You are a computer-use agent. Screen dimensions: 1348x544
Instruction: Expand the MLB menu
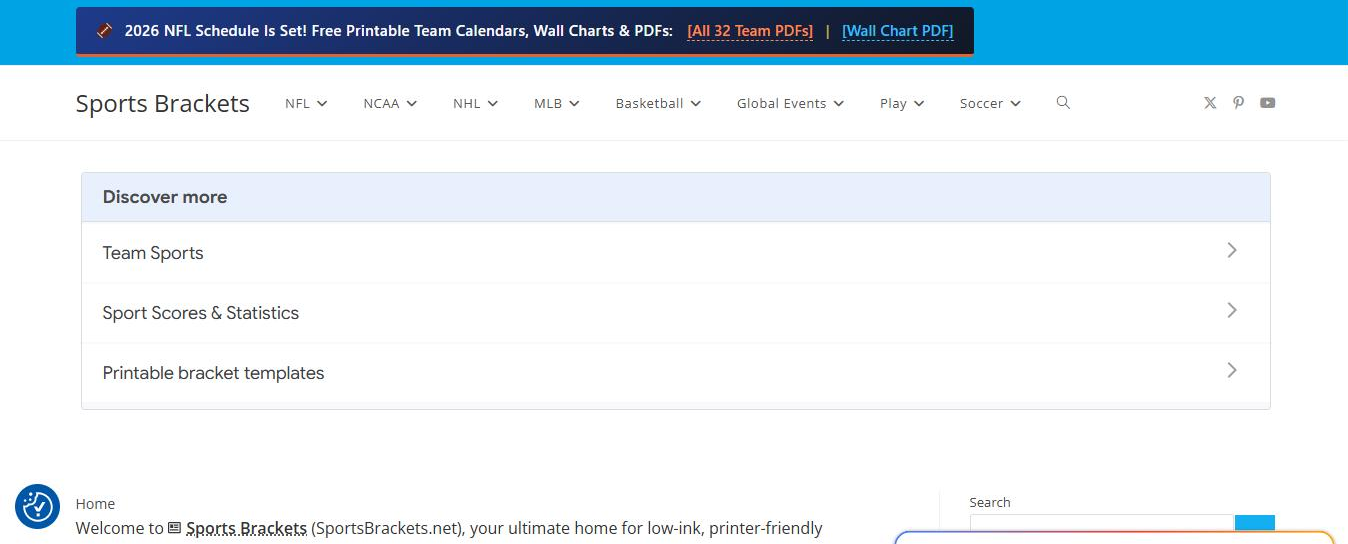pyautogui.click(x=557, y=103)
